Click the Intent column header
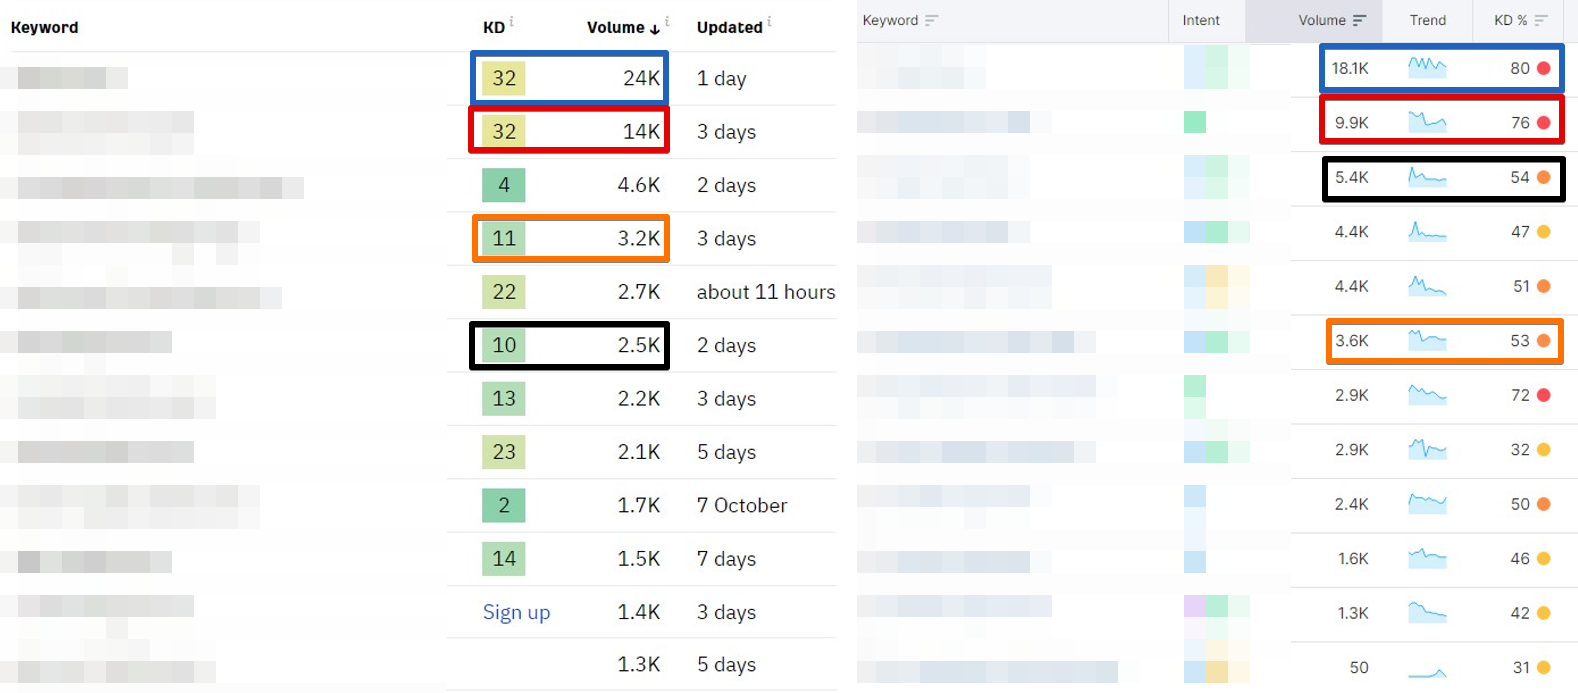This screenshot has width=1578, height=693. click(x=1201, y=20)
